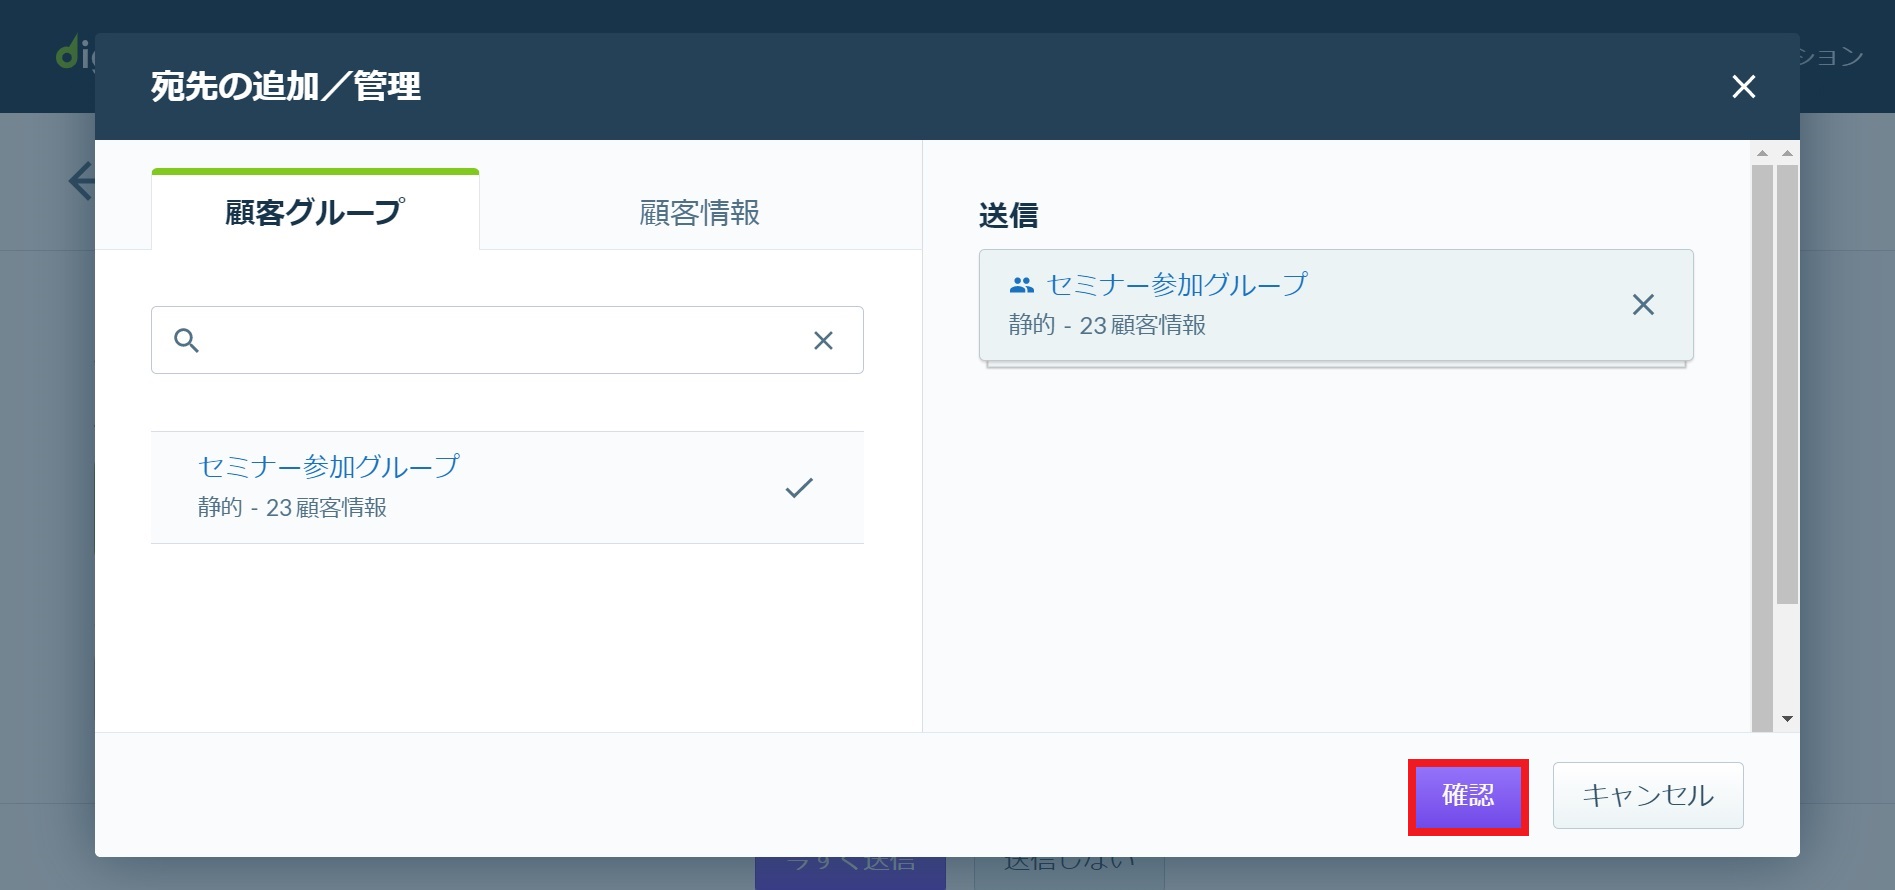Viewport: 1895px width, 890px height.
Task: Switch to the 顧客グループ tab
Action: (x=315, y=211)
